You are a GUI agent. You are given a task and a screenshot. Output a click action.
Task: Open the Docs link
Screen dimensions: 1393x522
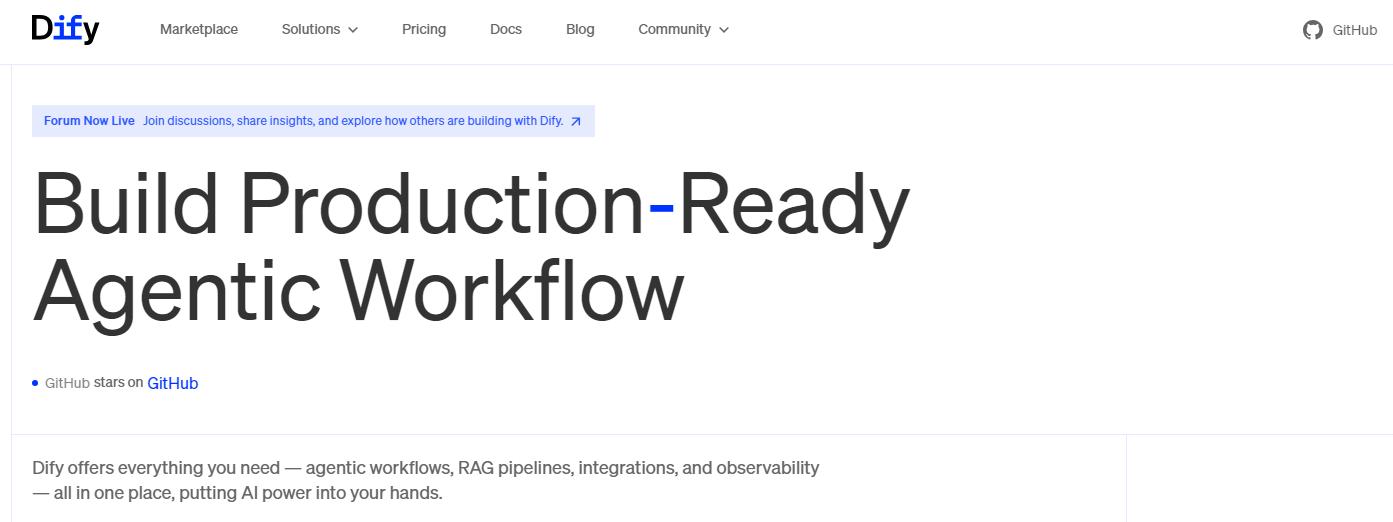(x=506, y=29)
